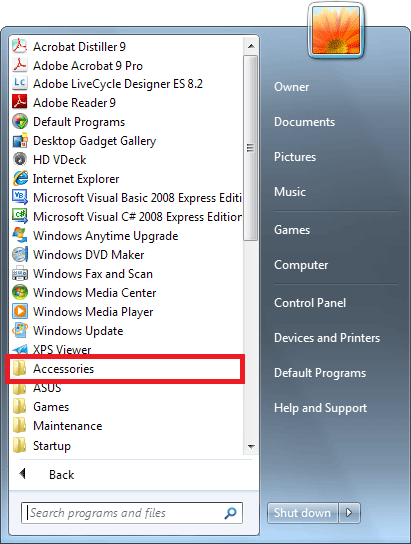This screenshot has width=411, height=544.
Task: Click the HD VDeck speaker icon
Action: (20, 160)
